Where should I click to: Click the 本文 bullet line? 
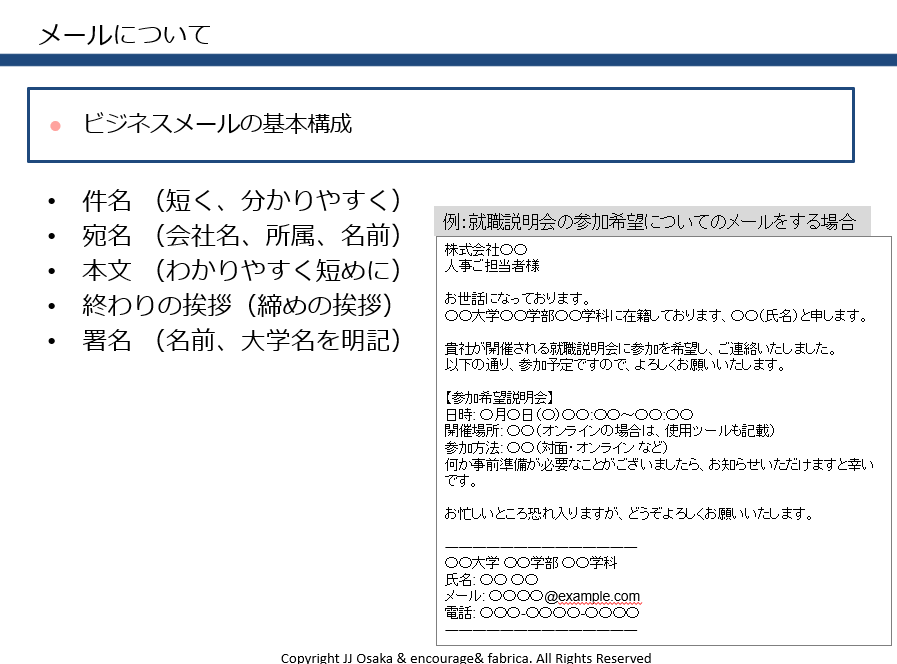[x=241, y=271]
